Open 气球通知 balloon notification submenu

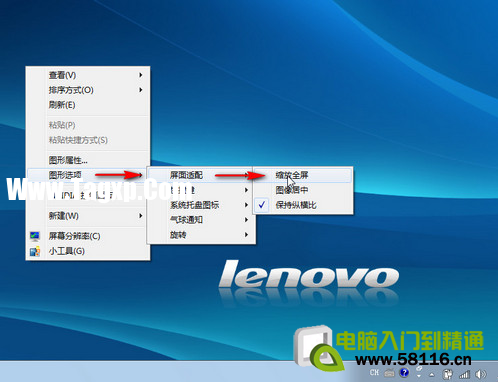pyautogui.click(x=201, y=220)
